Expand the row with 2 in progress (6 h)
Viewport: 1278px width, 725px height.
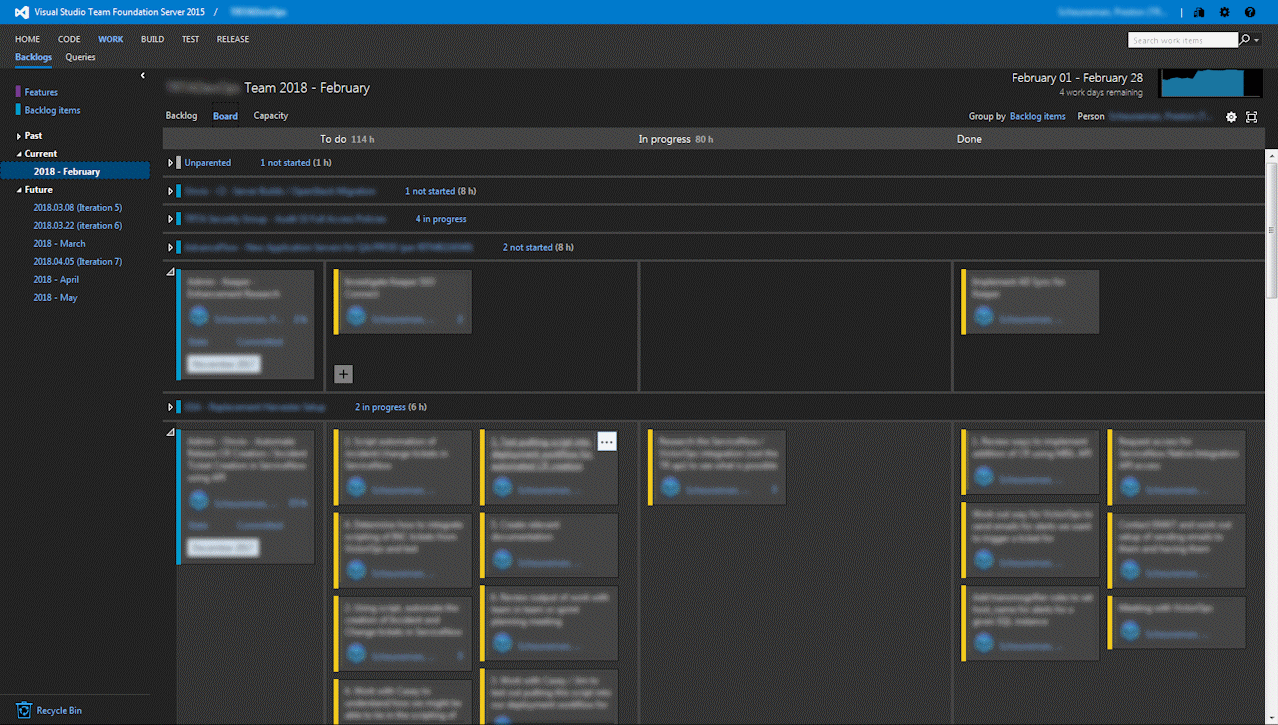point(171,407)
